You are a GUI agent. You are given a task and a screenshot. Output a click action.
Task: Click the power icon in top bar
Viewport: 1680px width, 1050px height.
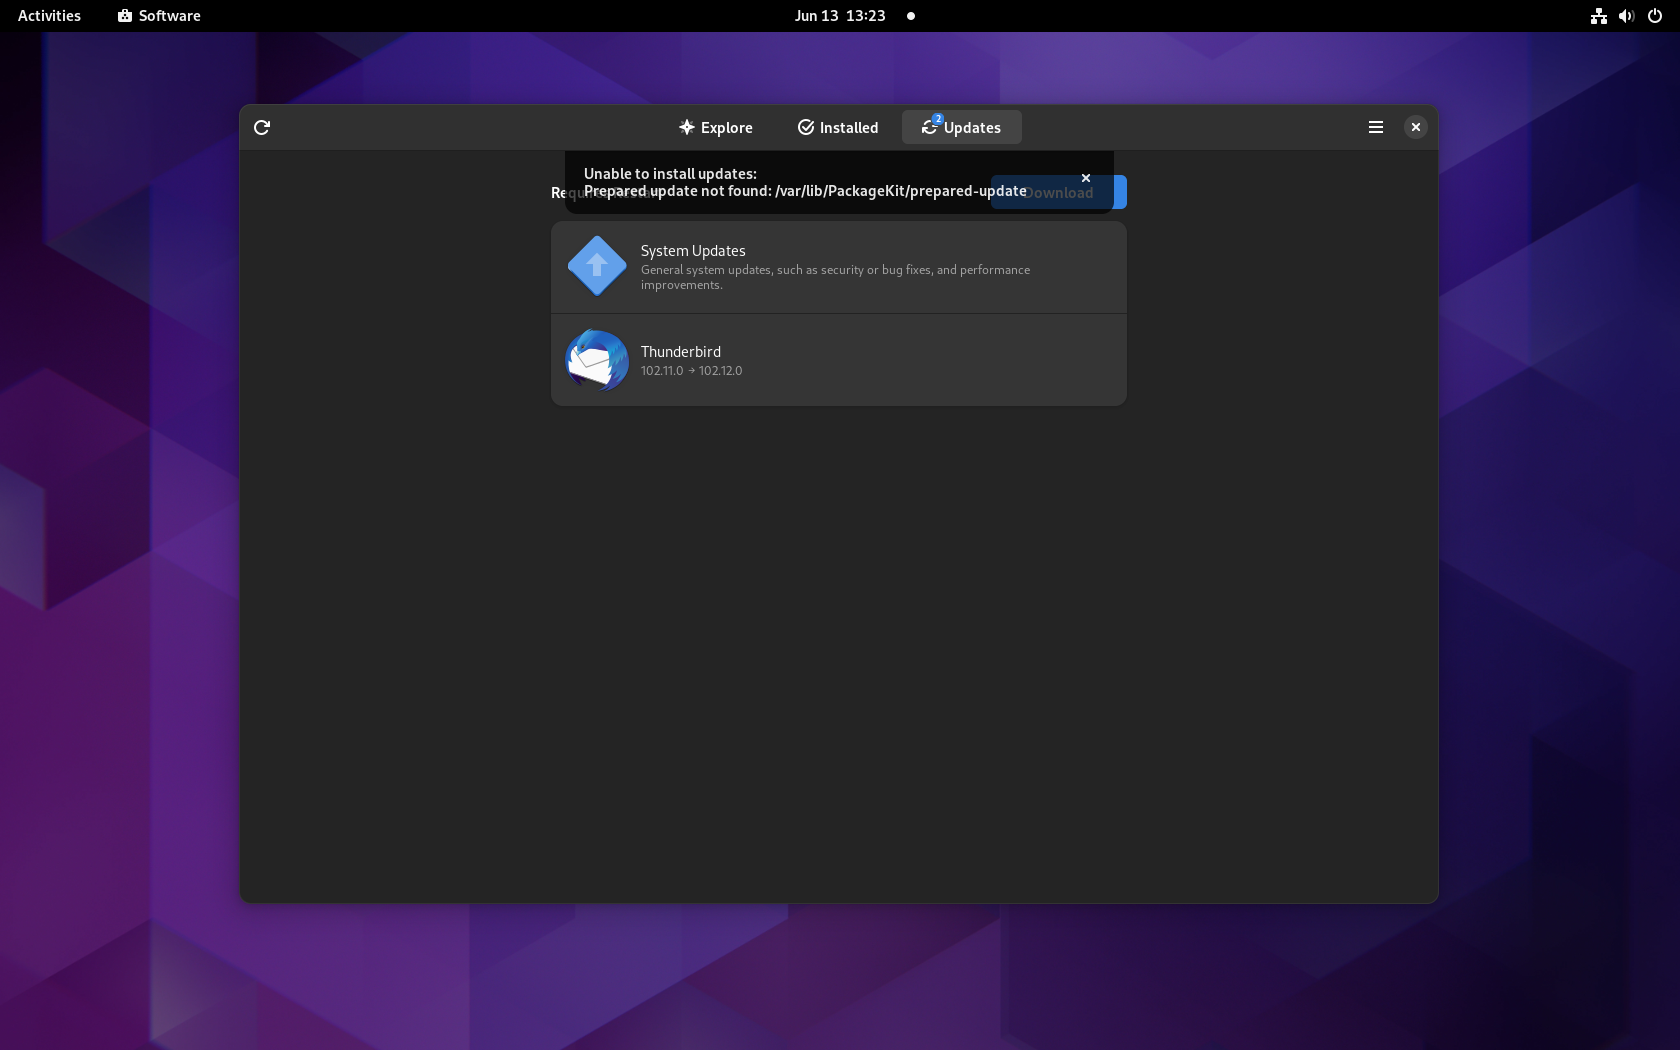point(1655,16)
